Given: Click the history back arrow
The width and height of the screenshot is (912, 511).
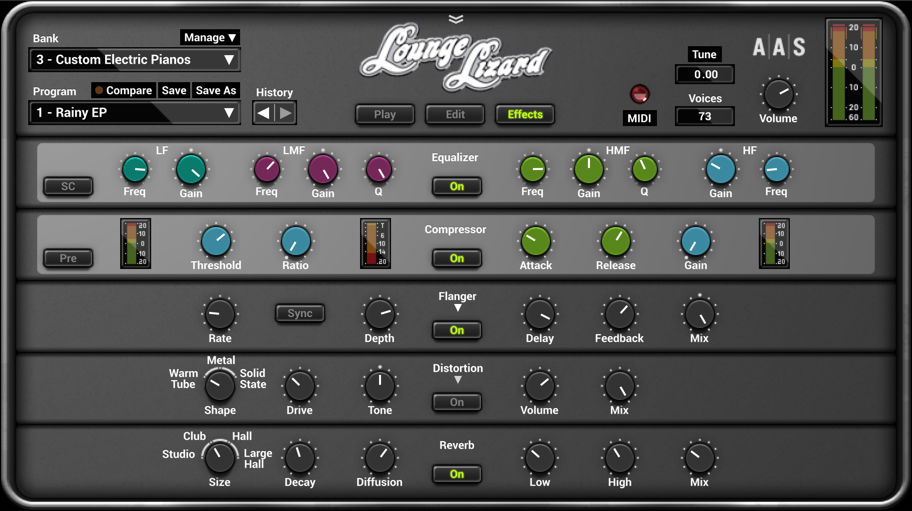Looking at the screenshot, I should point(263,113).
